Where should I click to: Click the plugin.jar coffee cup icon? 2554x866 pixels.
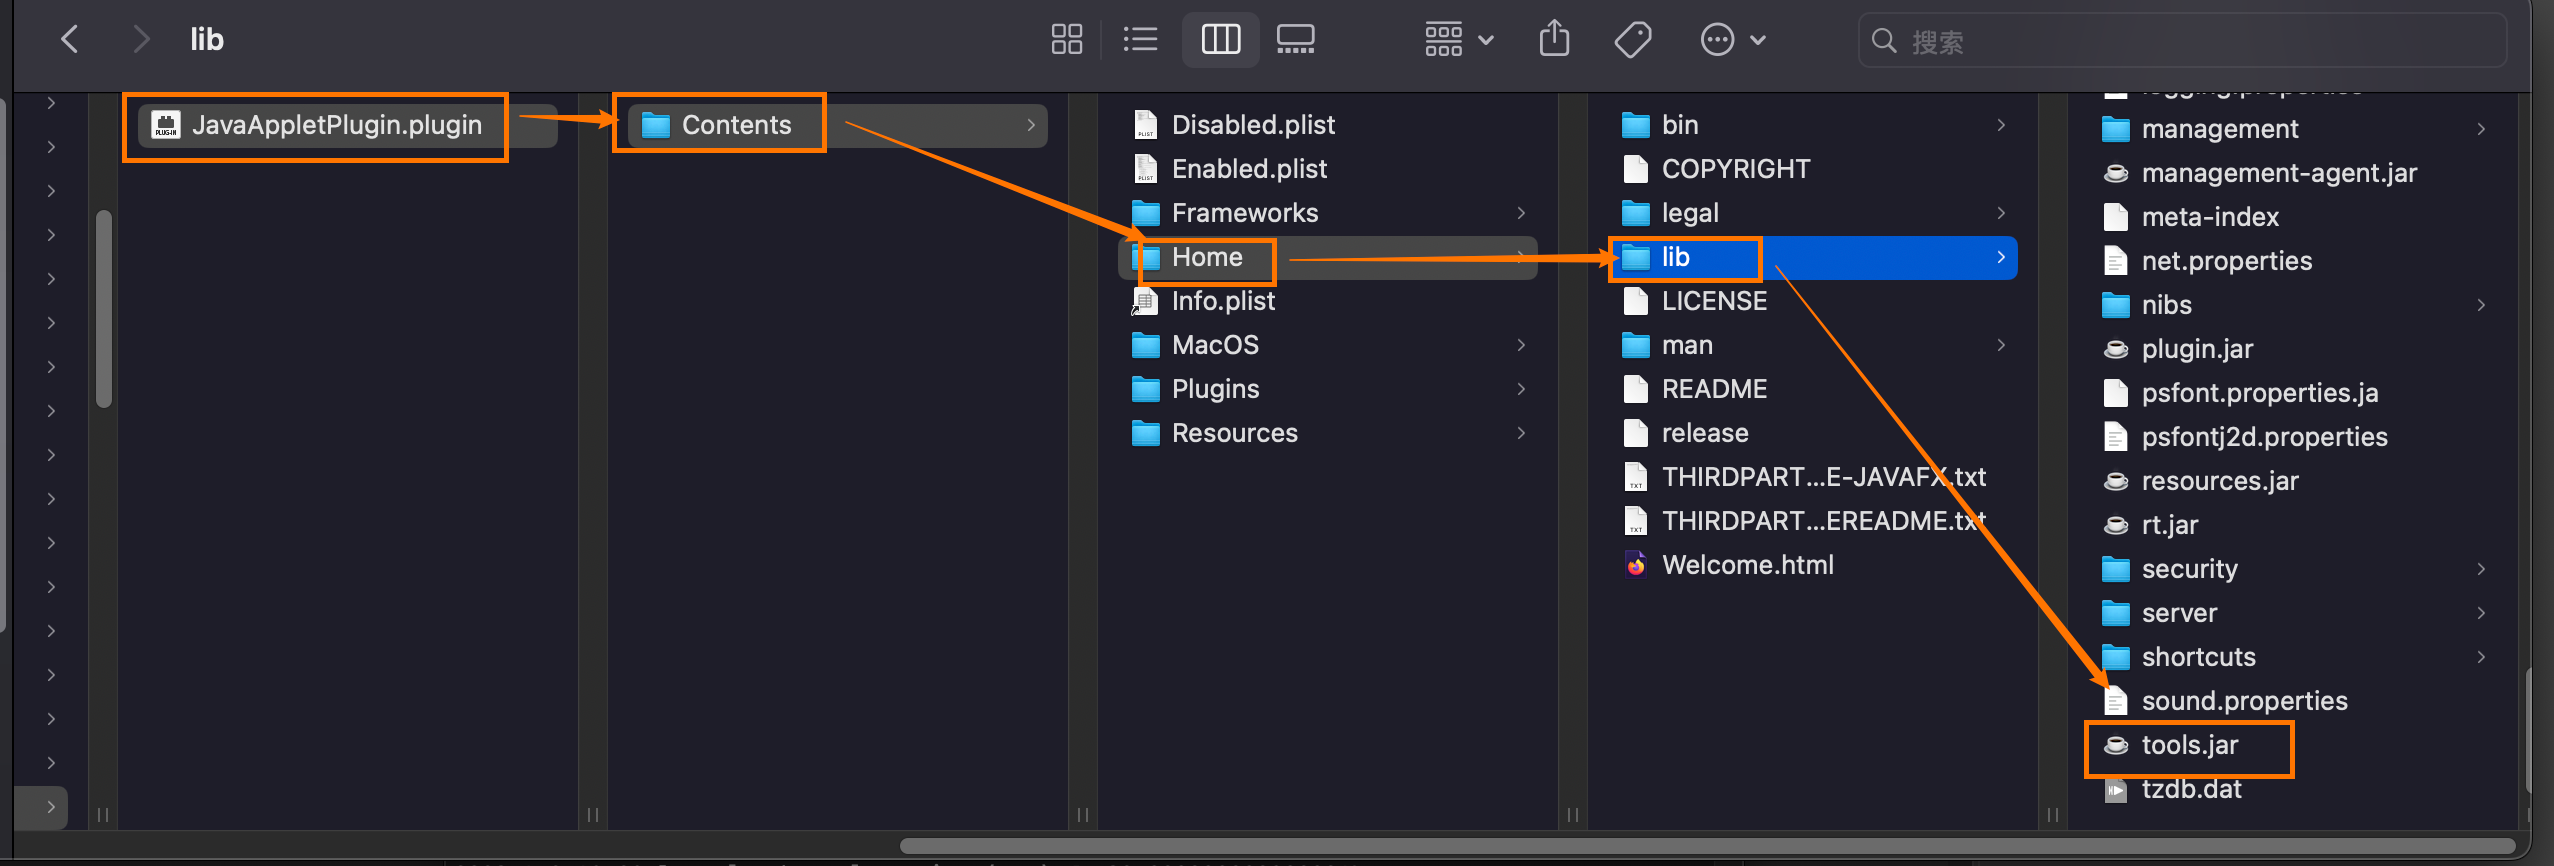click(2116, 349)
